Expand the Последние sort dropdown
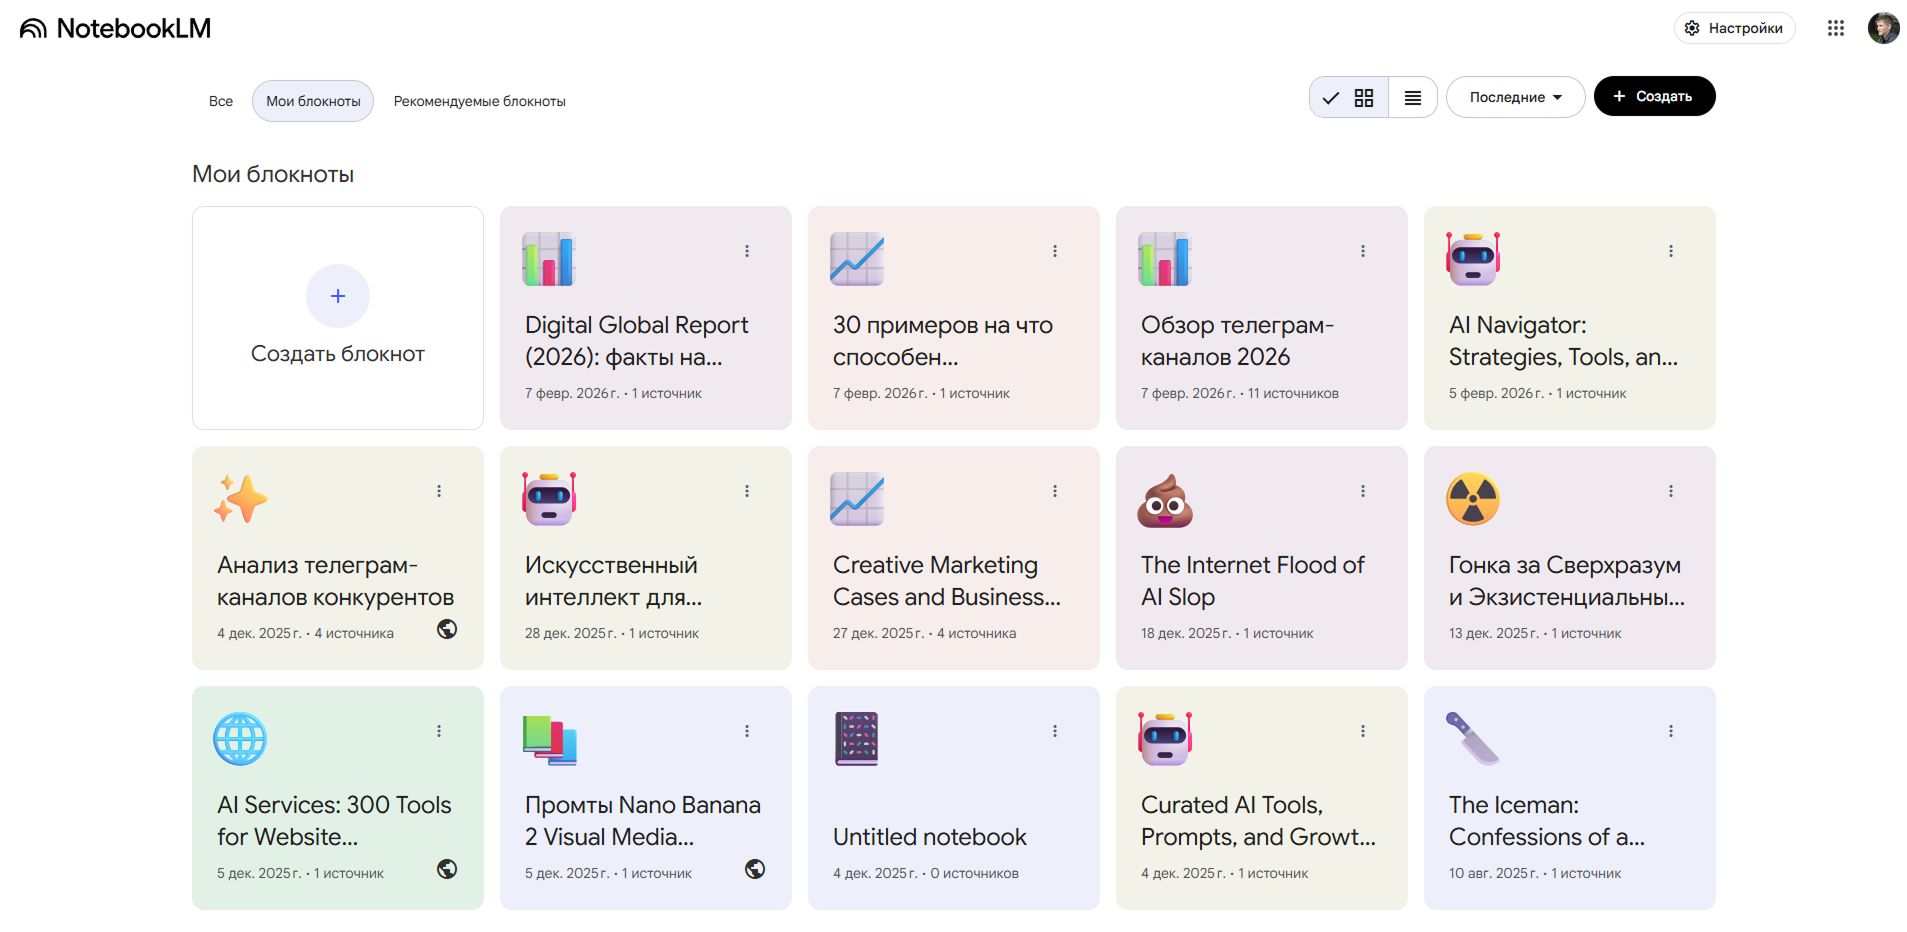The height and width of the screenshot is (932, 1907). pos(1514,97)
